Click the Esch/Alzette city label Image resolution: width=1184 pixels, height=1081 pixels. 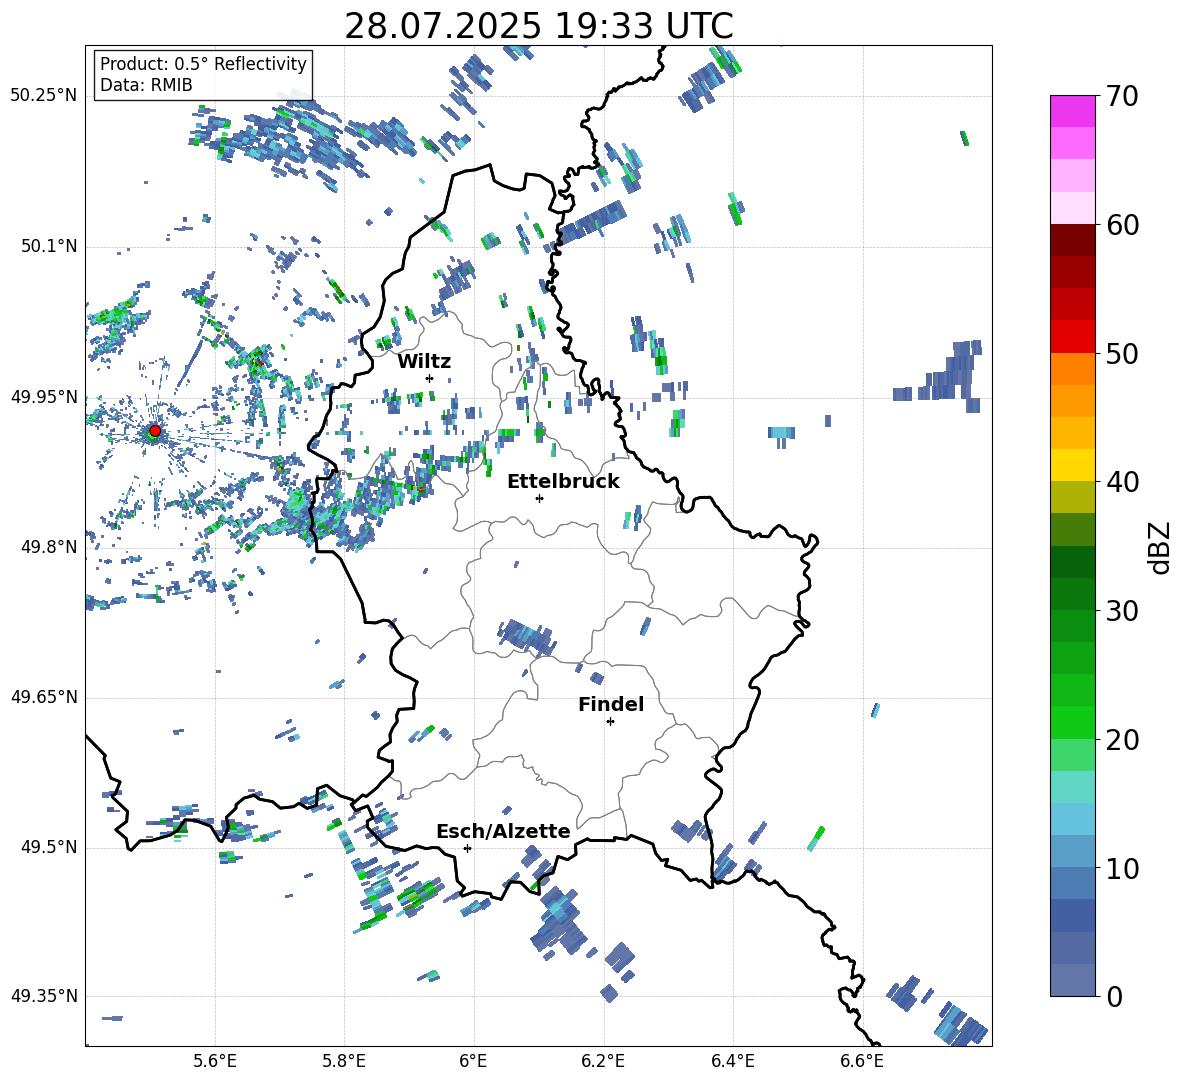[x=503, y=831]
